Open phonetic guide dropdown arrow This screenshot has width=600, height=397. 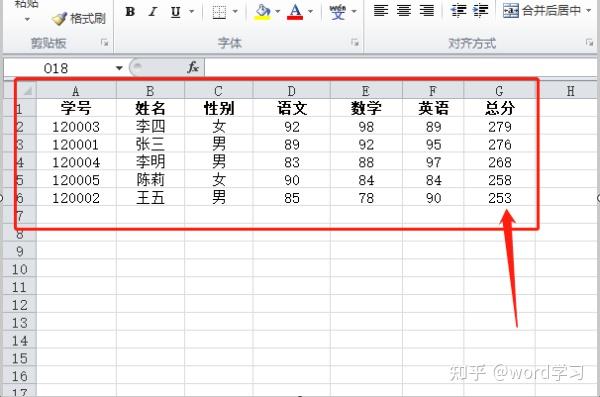(x=354, y=12)
